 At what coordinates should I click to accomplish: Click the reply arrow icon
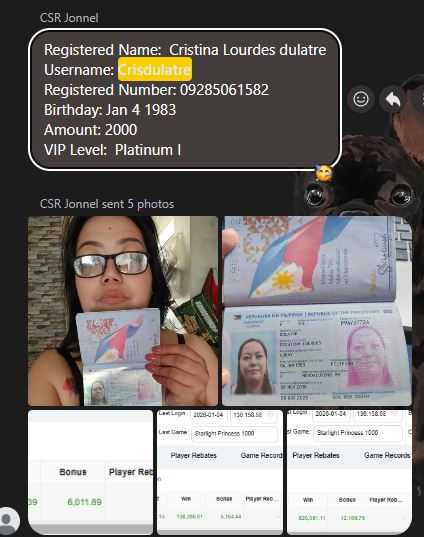[393, 99]
